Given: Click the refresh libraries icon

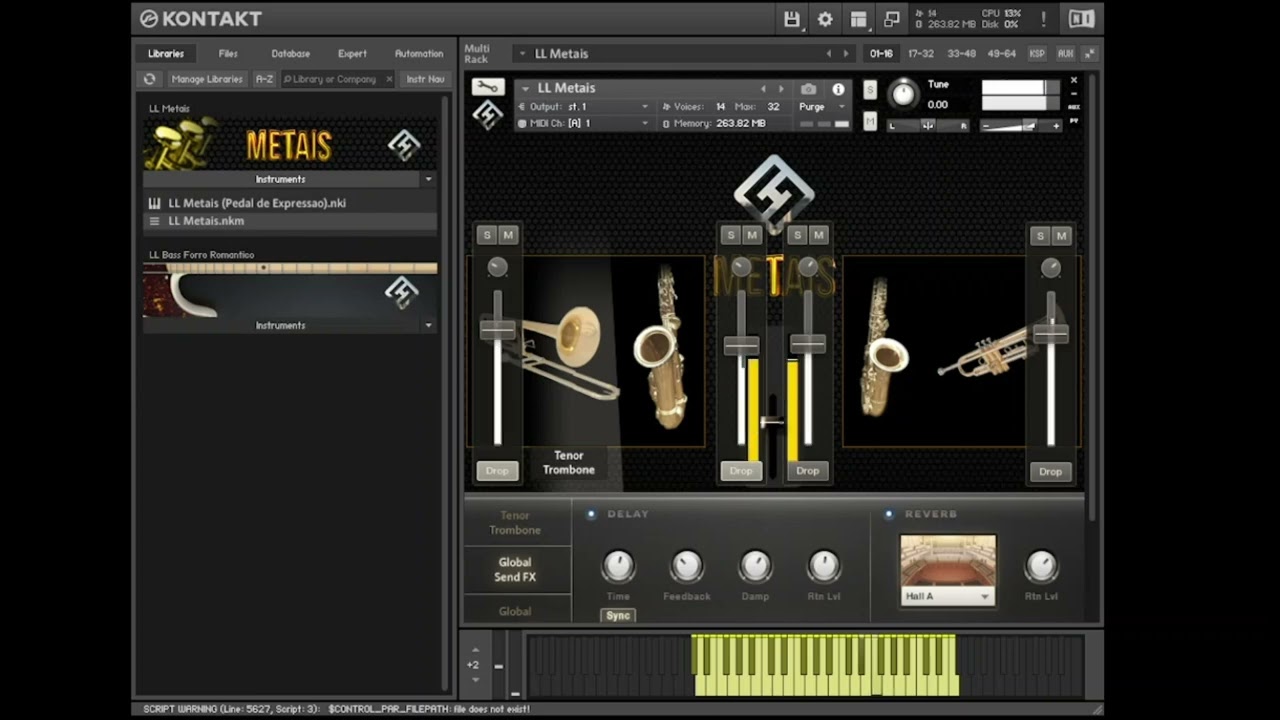Looking at the screenshot, I should click(150, 79).
